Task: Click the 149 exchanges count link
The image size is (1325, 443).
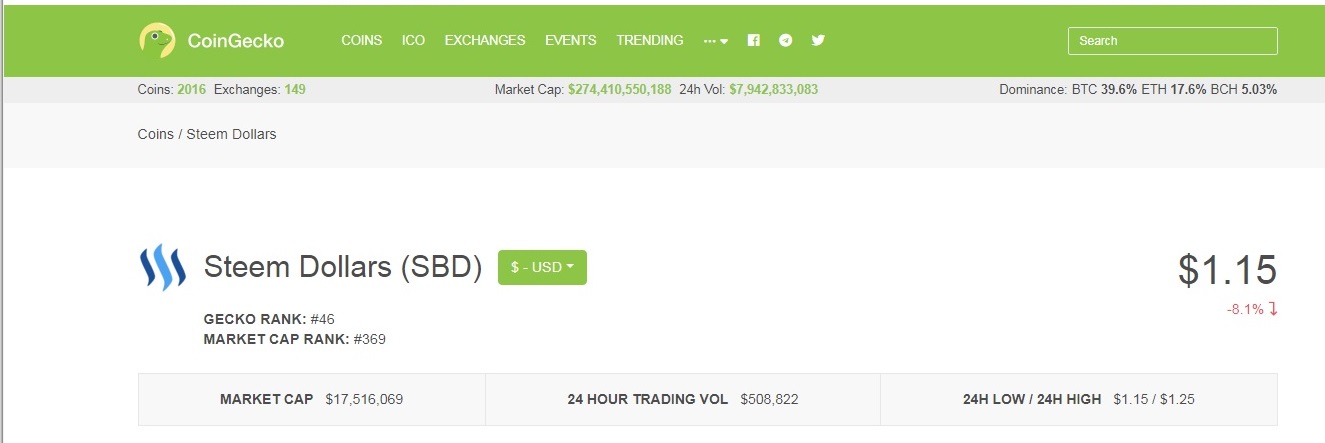Action: click(295, 89)
